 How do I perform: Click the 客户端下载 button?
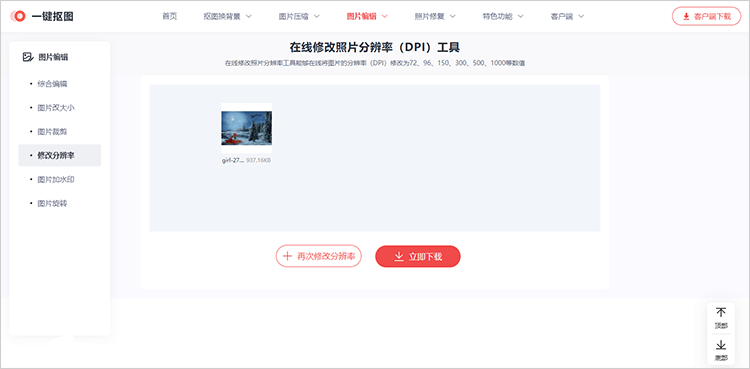tap(706, 16)
